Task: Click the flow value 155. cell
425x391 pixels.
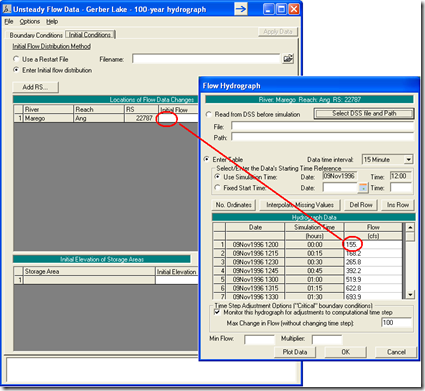Action: pos(373,244)
